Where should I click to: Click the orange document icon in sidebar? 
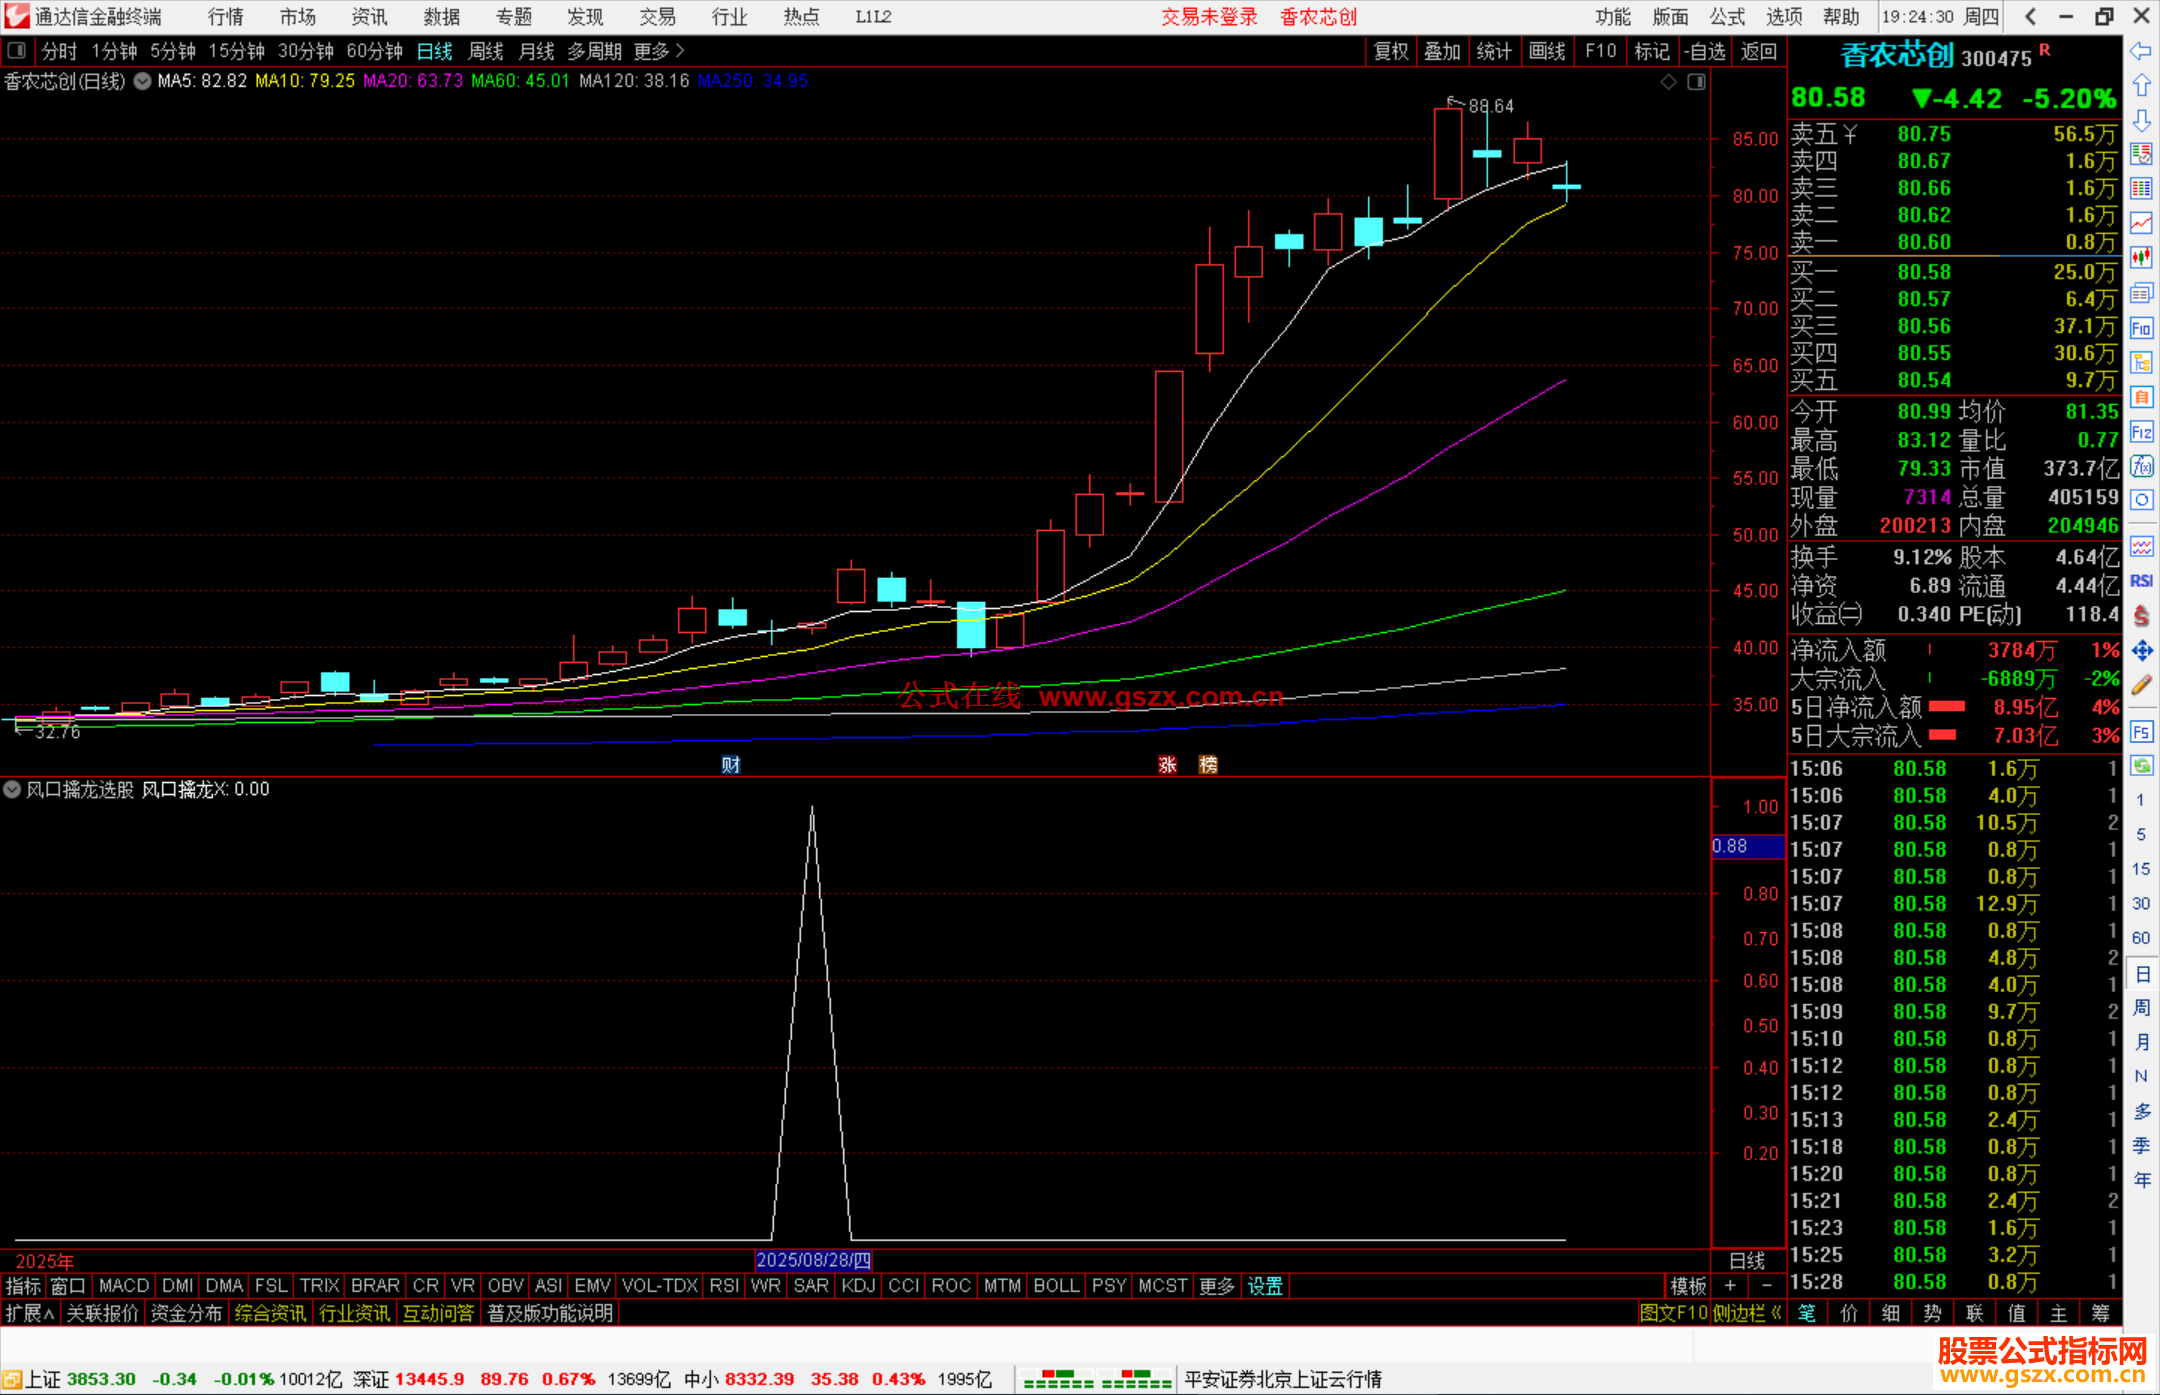pos(2141,397)
